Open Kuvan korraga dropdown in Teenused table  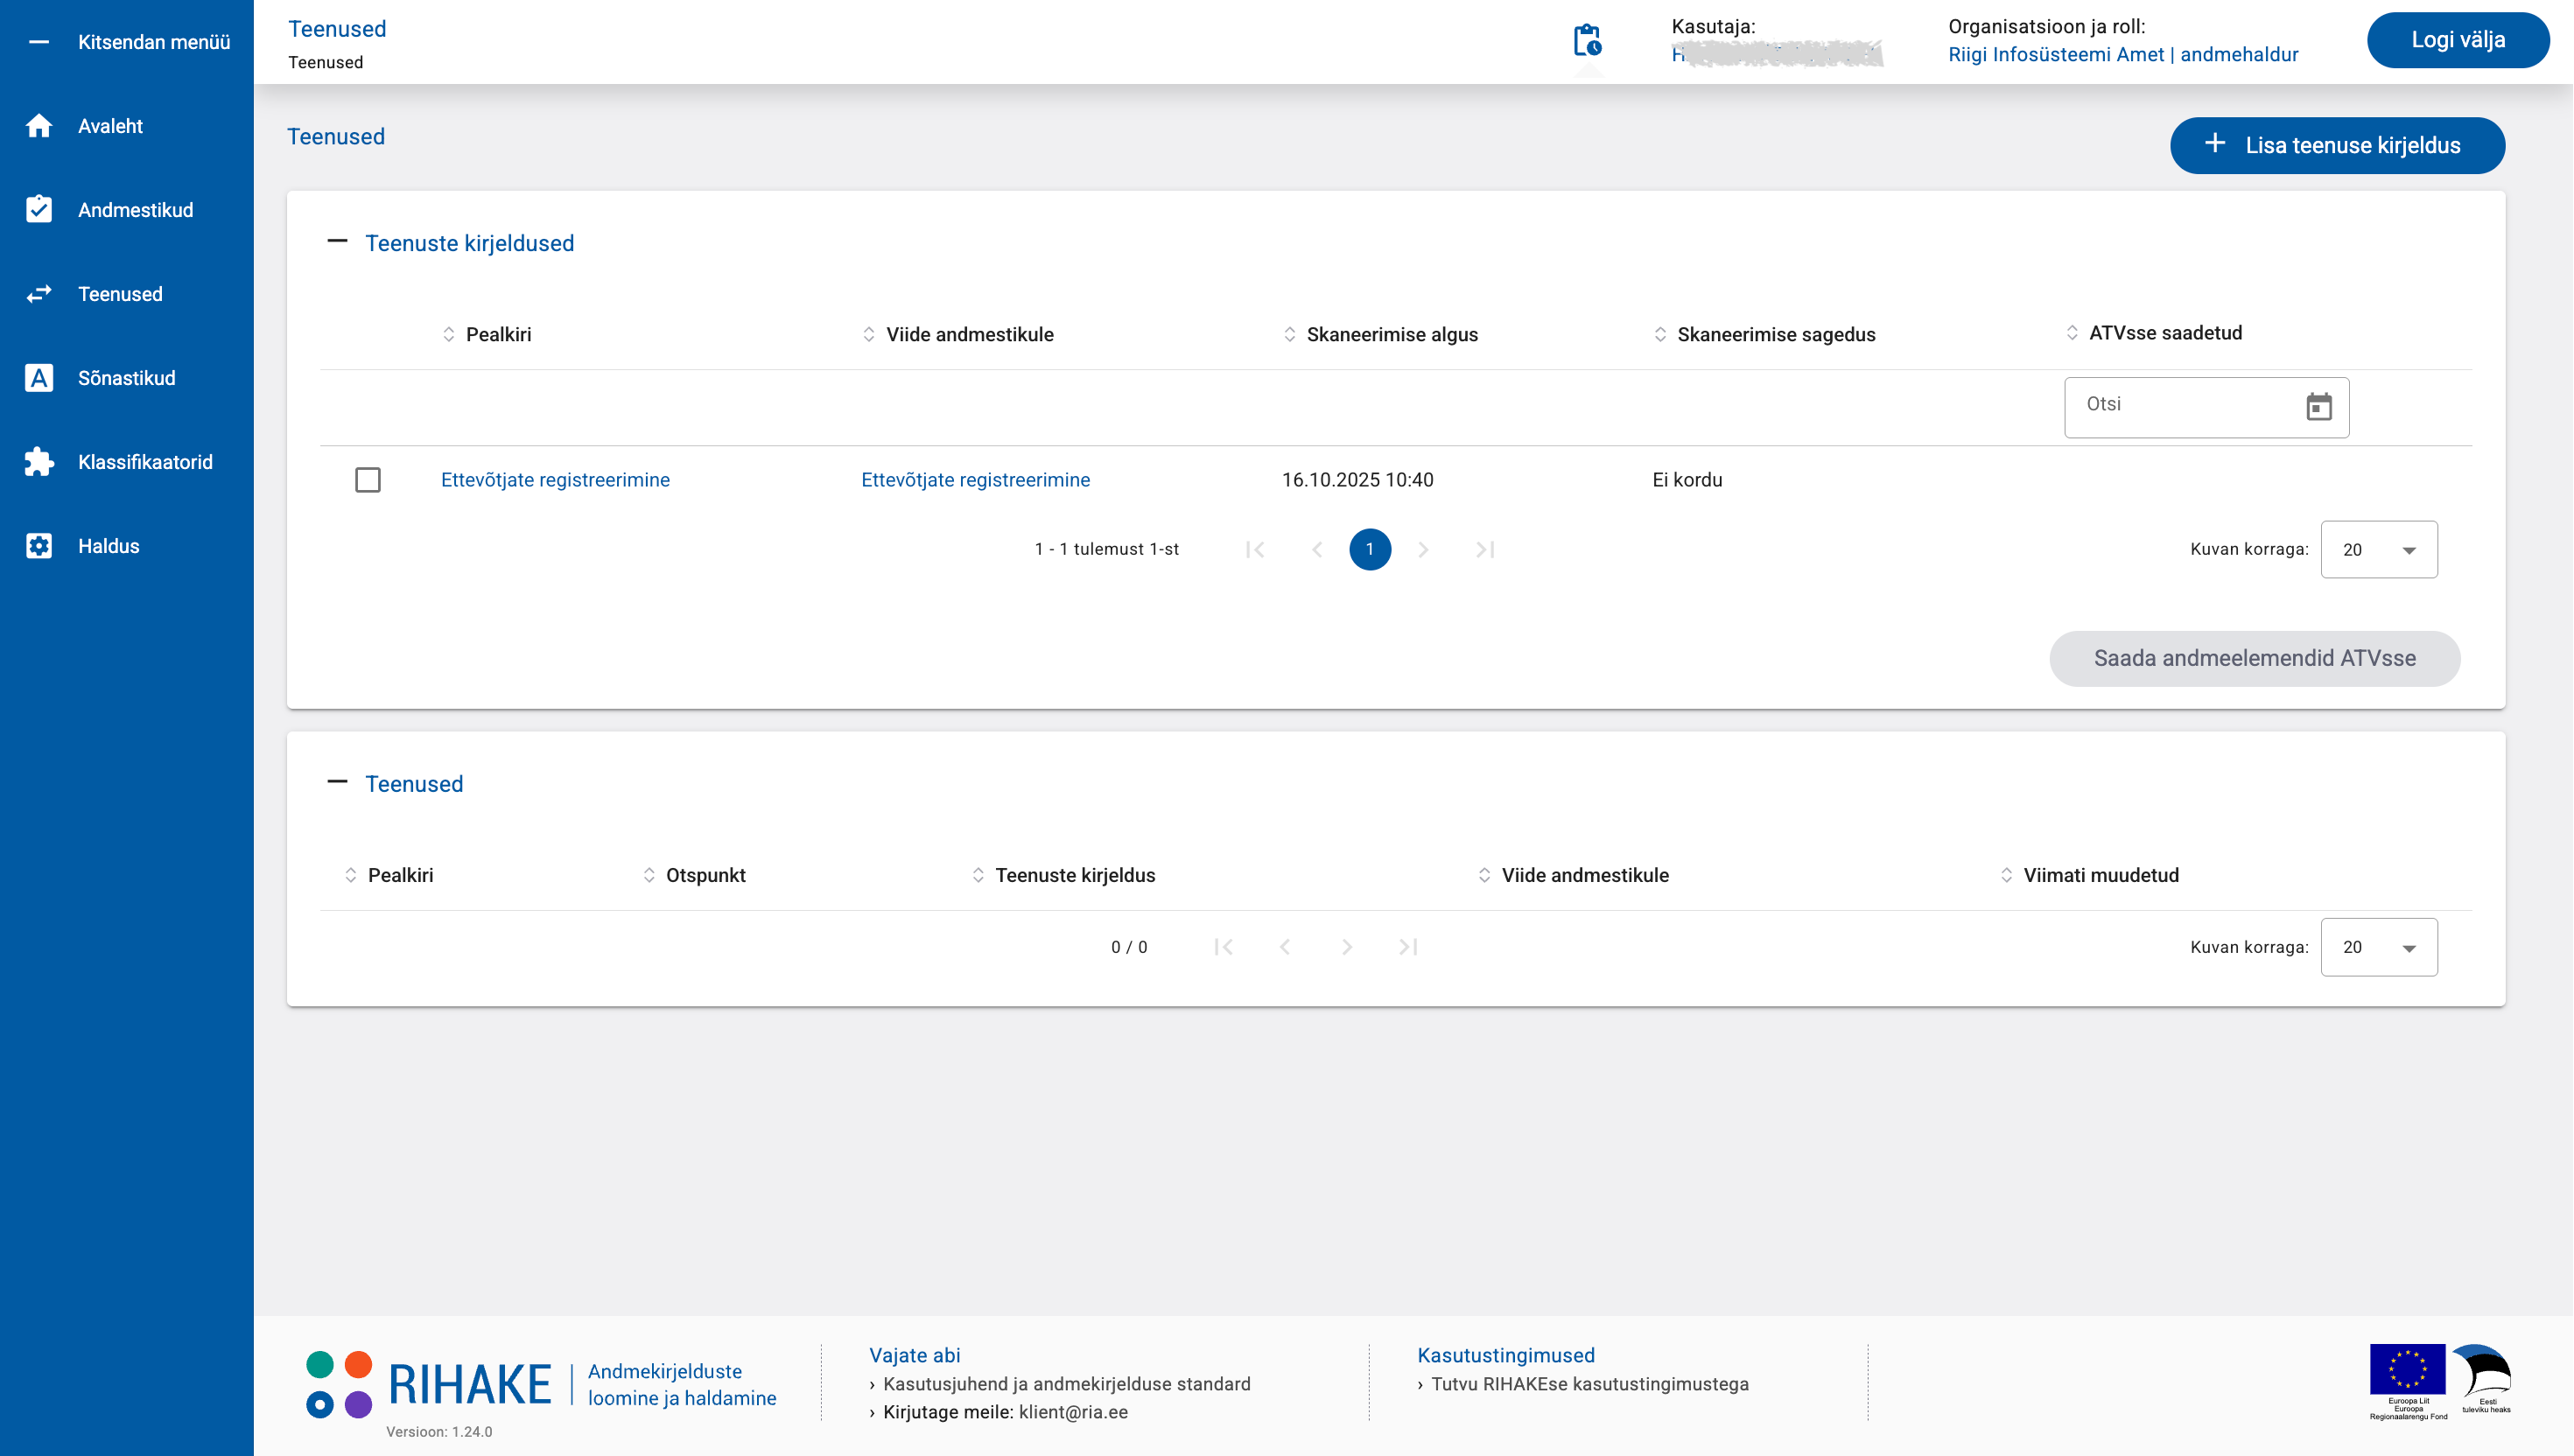tap(2378, 947)
